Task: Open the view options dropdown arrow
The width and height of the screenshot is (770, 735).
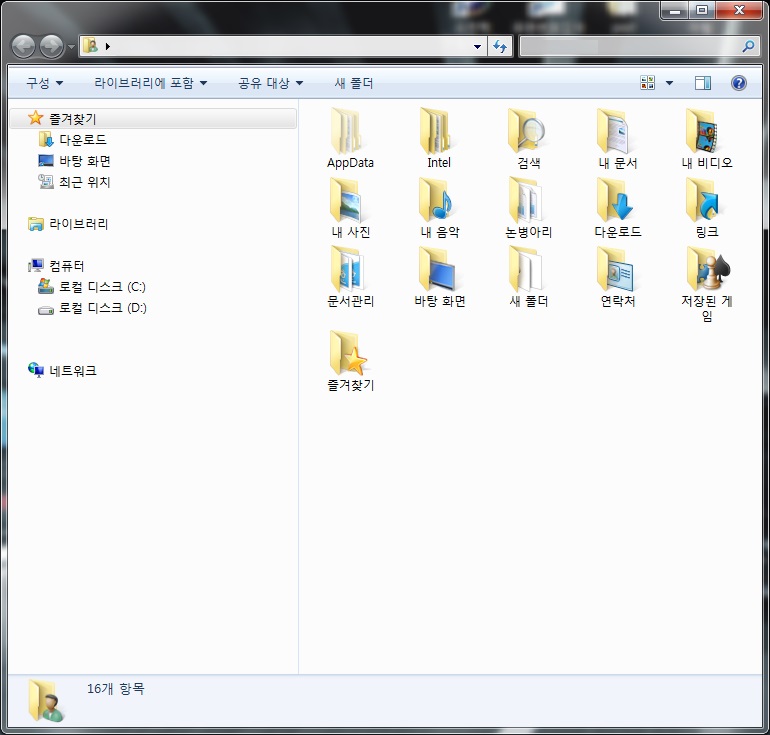Action: pos(669,83)
